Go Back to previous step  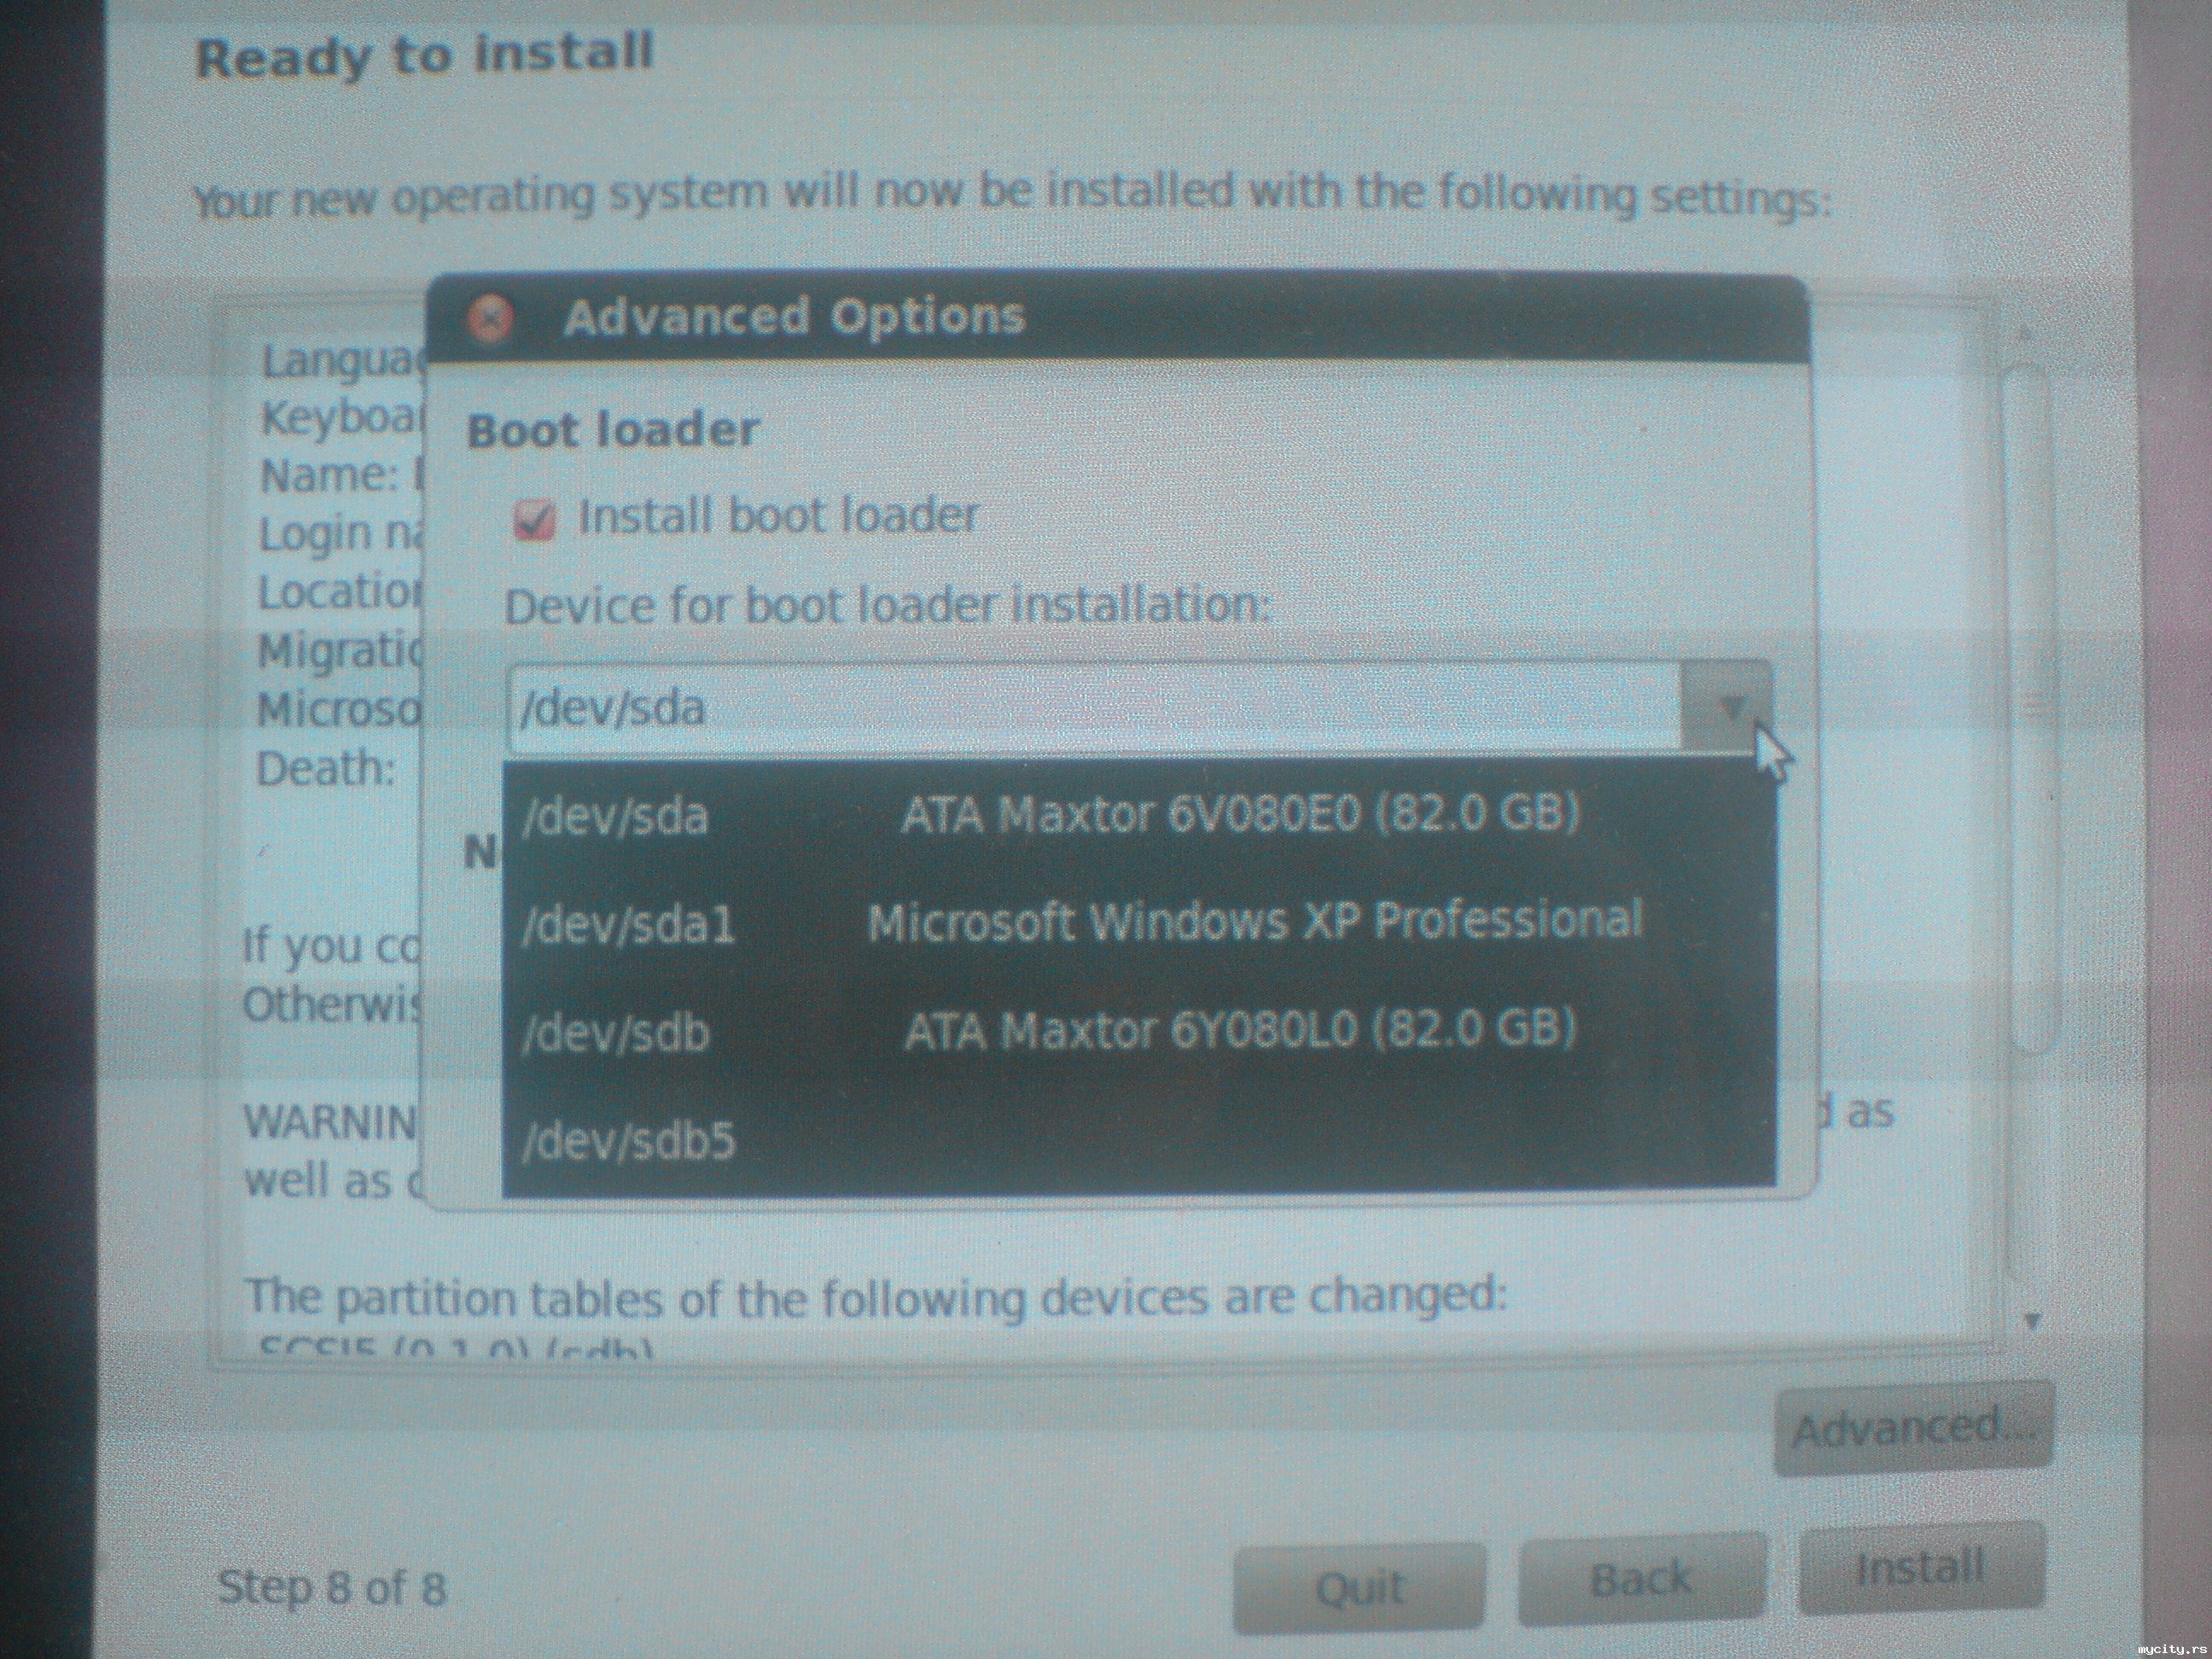1641,1580
